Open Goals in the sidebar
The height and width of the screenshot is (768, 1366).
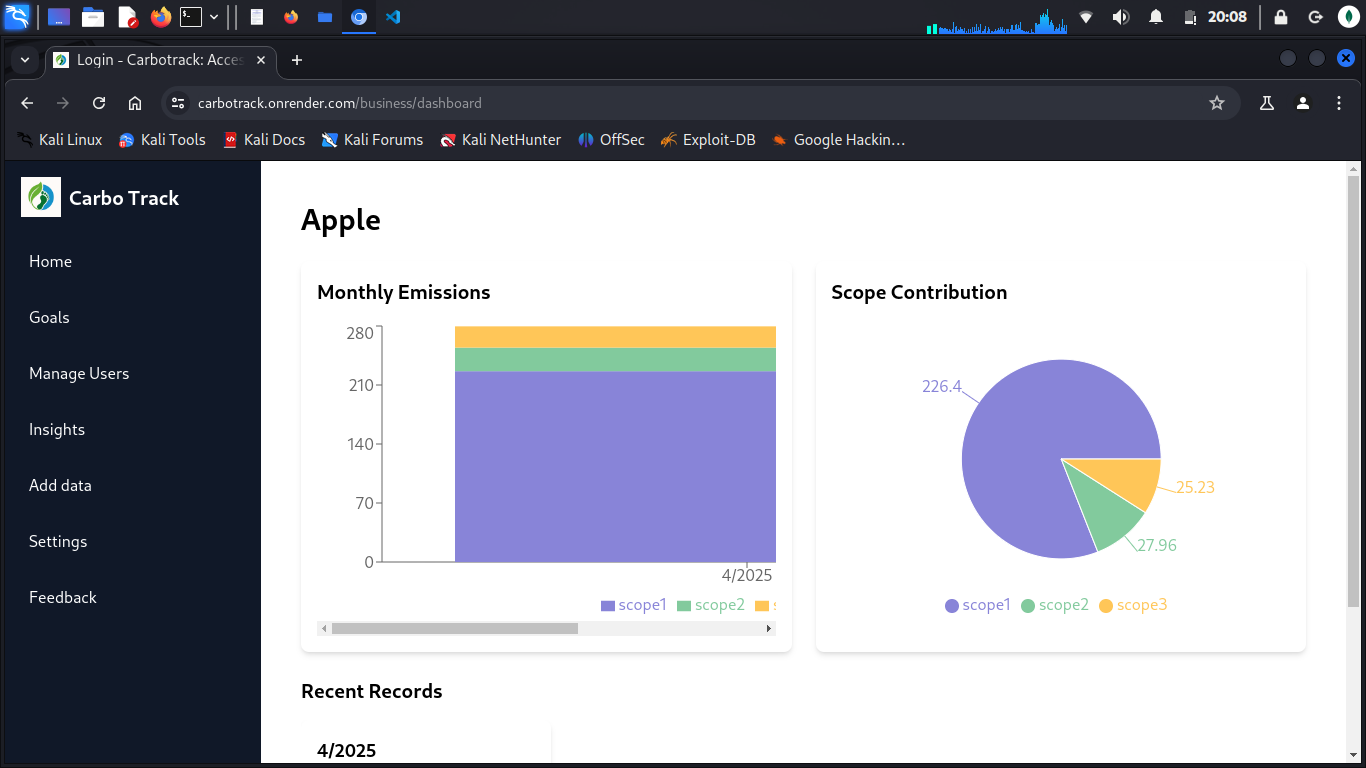pos(49,317)
